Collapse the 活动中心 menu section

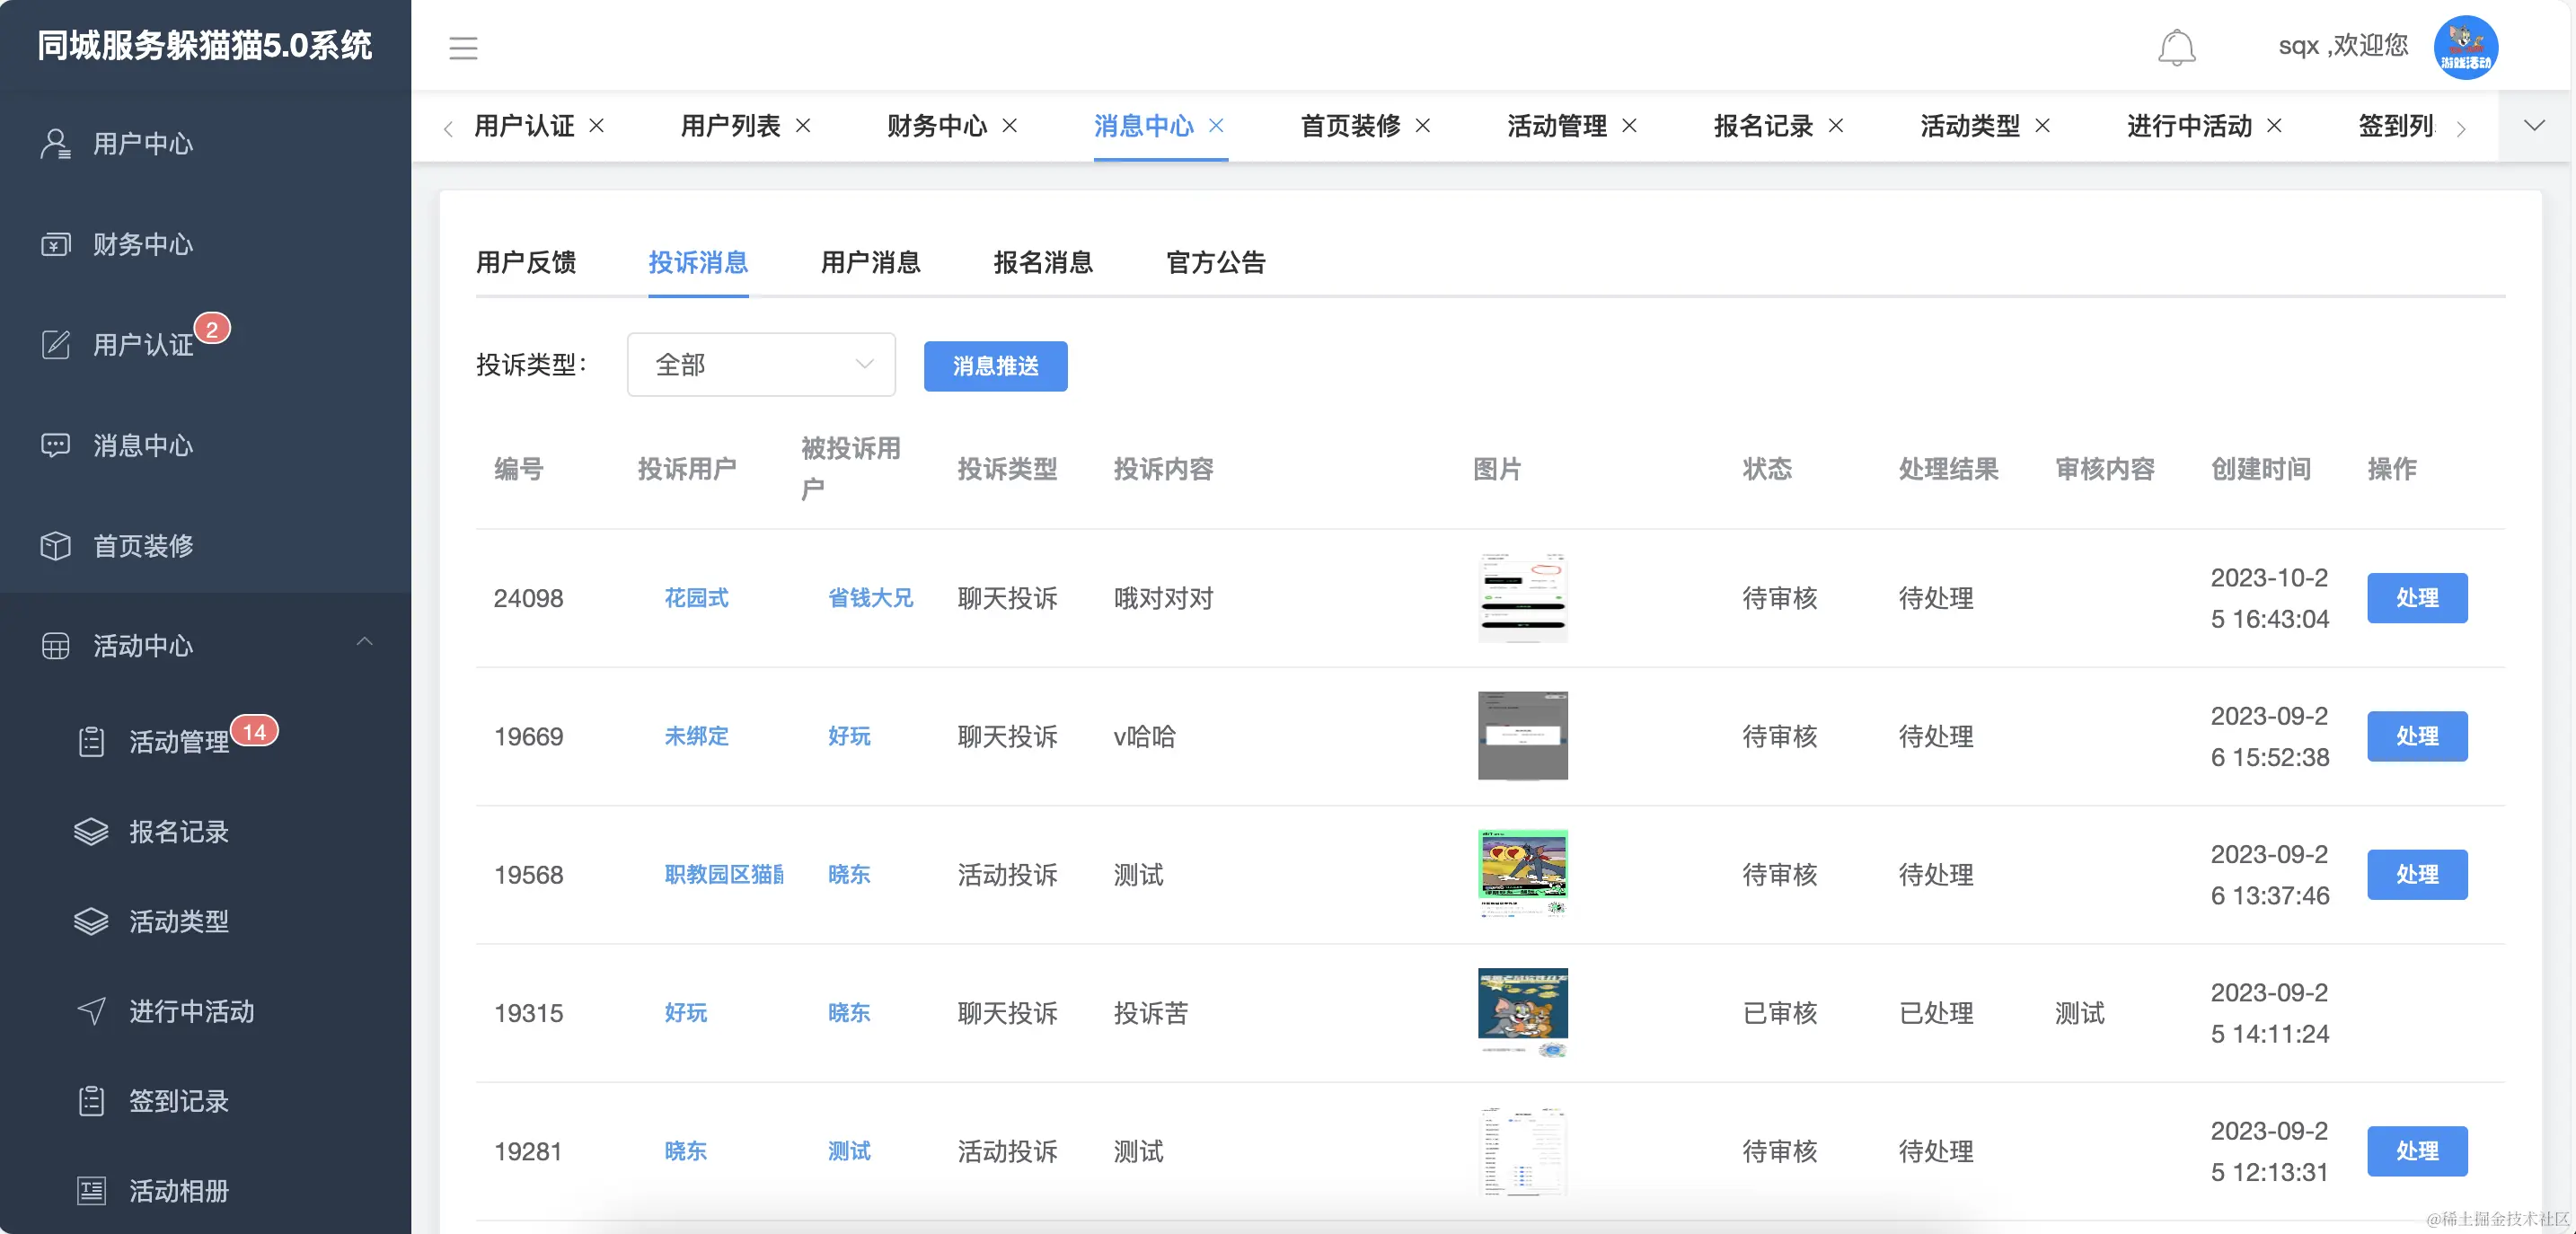[x=366, y=642]
